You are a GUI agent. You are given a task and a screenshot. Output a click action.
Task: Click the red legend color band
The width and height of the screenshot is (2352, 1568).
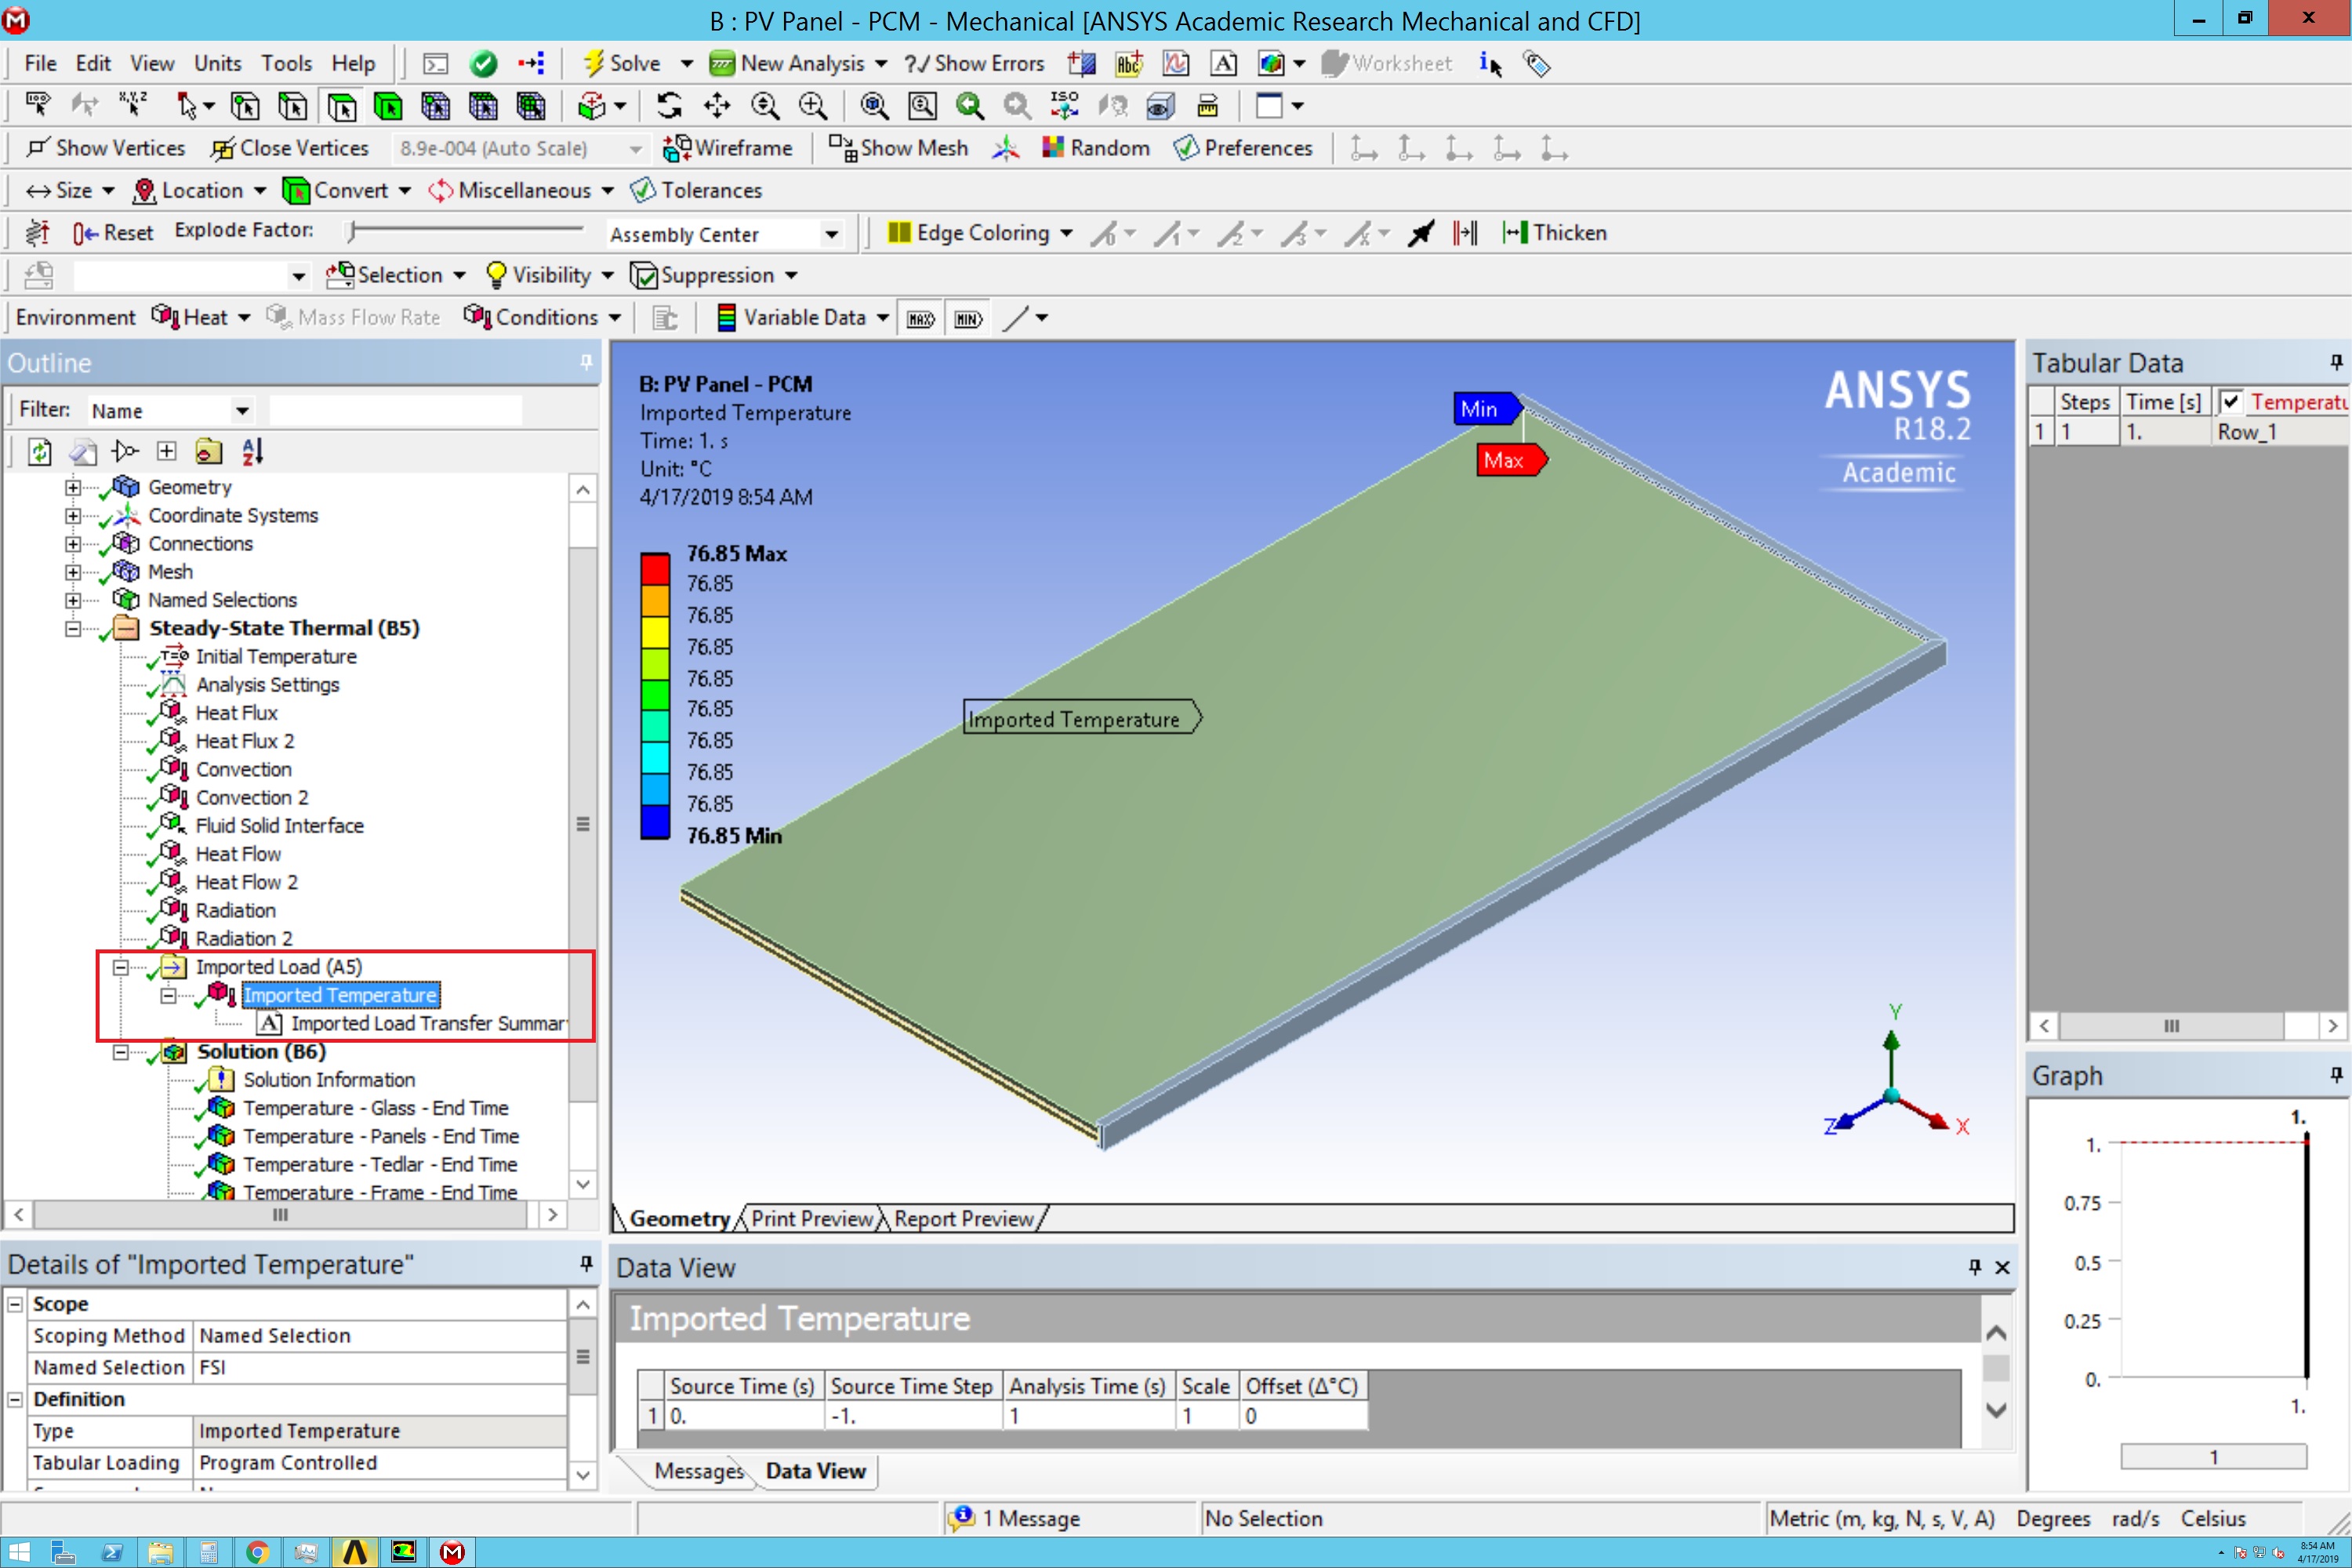tap(655, 569)
